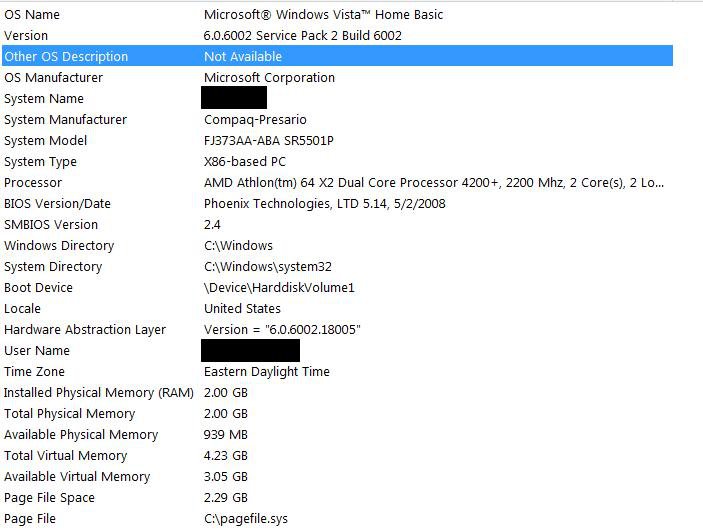Click the '3.05 GB' value
This screenshot has height=531, width=703.
pos(226,477)
